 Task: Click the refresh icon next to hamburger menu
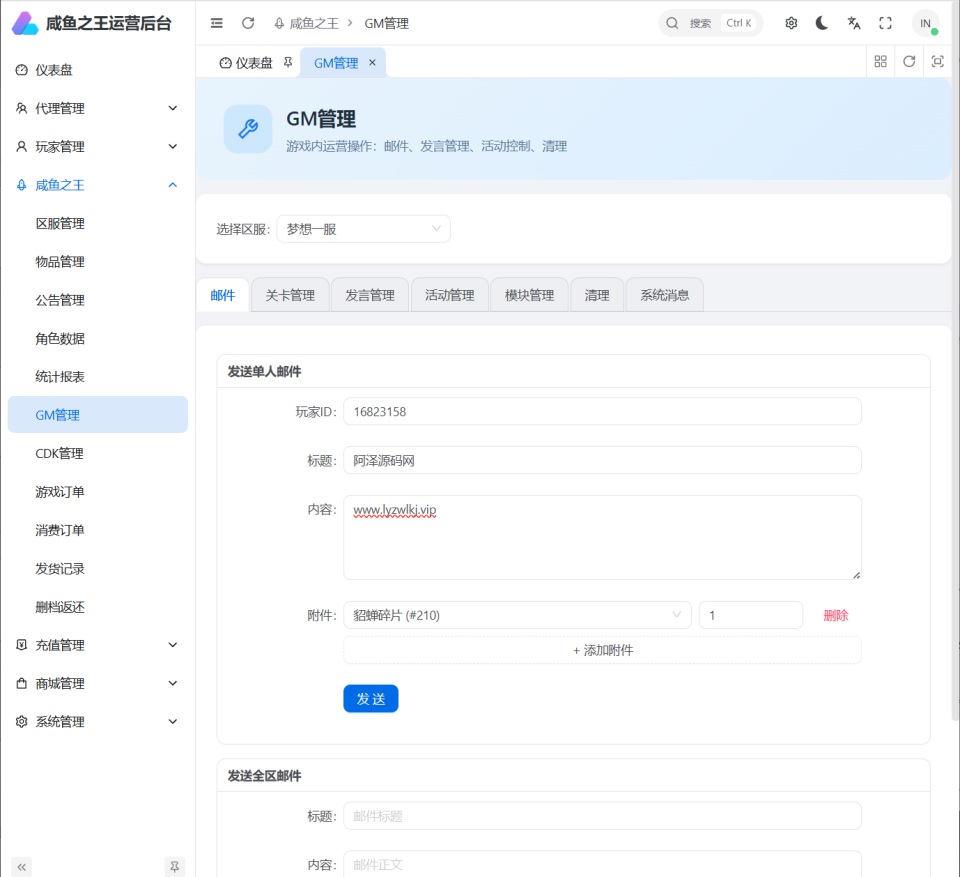tap(248, 23)
